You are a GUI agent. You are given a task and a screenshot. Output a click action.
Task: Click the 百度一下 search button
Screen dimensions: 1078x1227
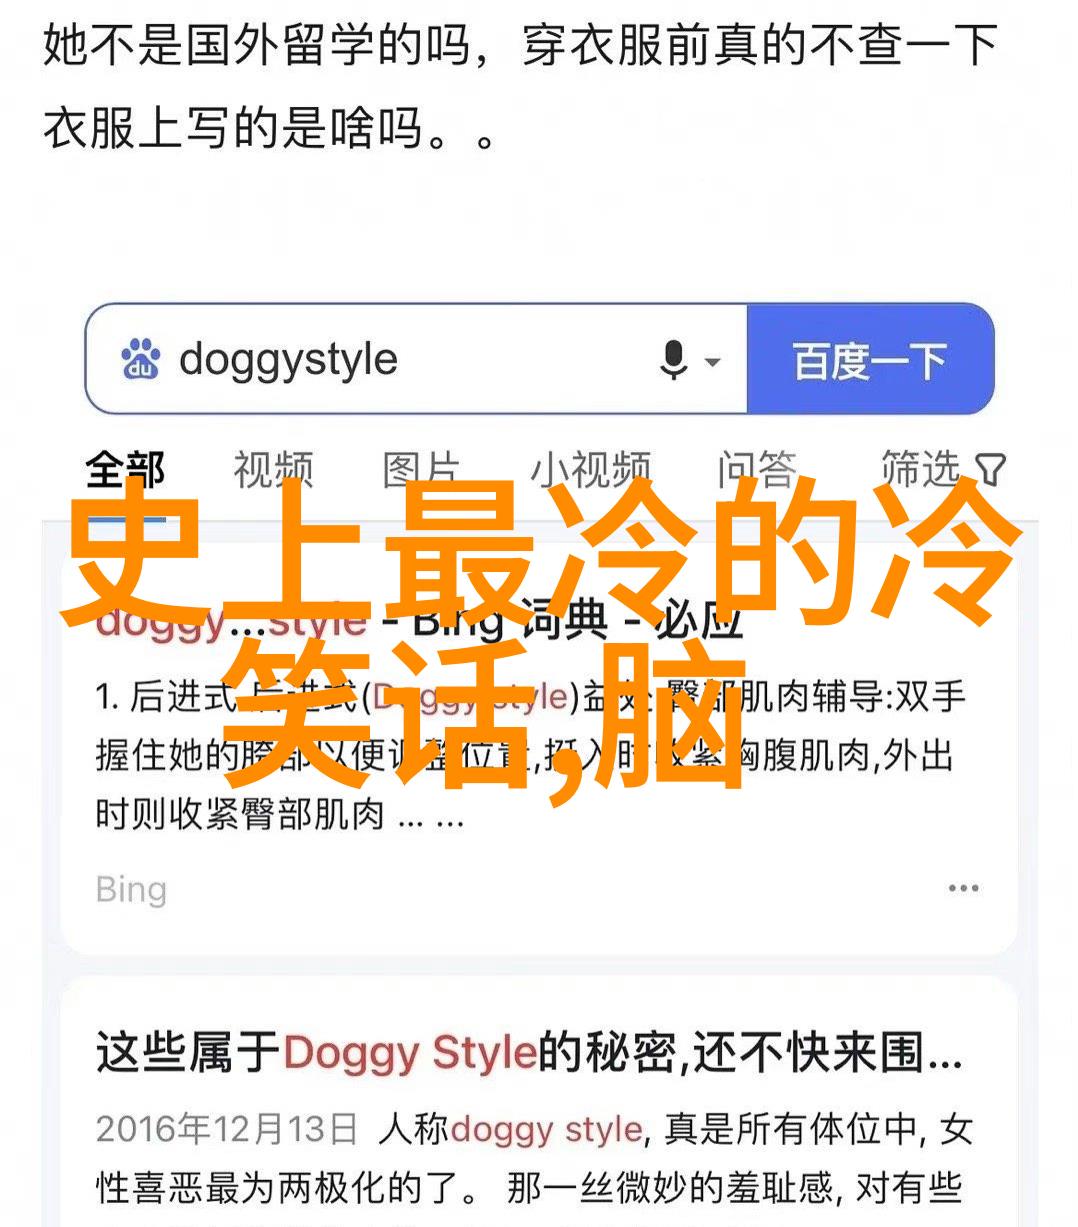870,360
